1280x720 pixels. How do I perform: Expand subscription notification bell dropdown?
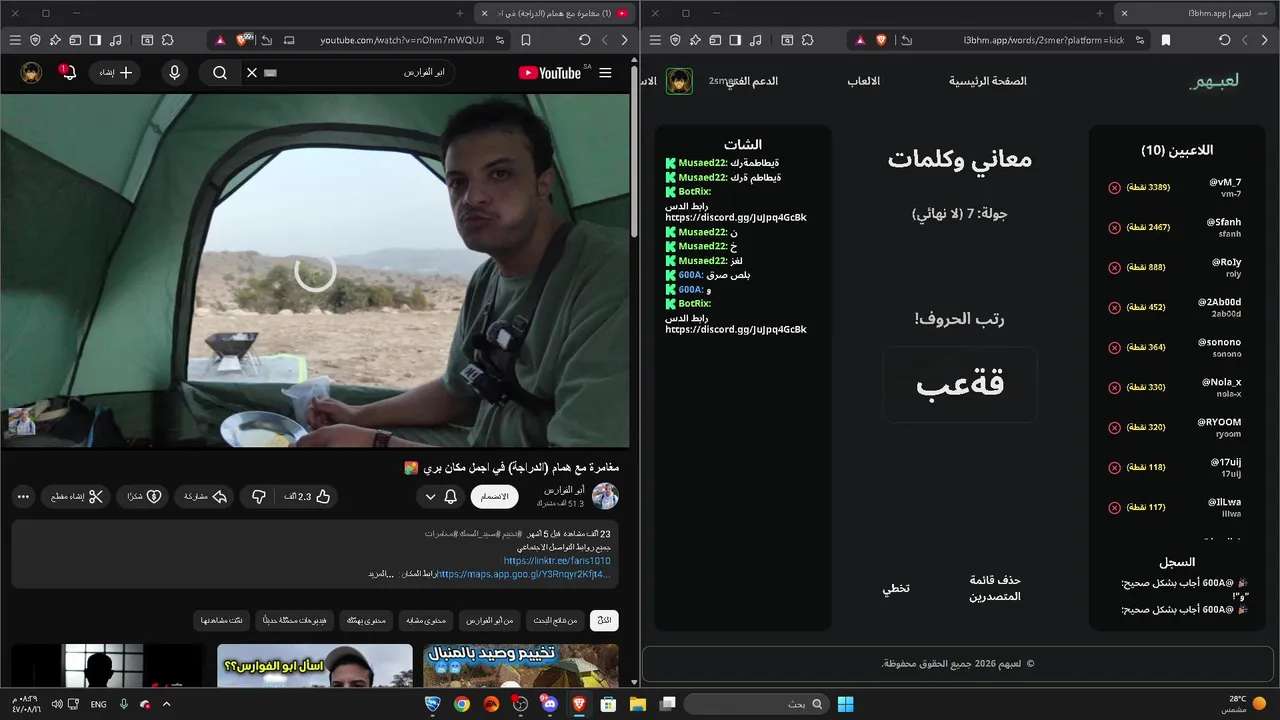(x=440, y=496)
